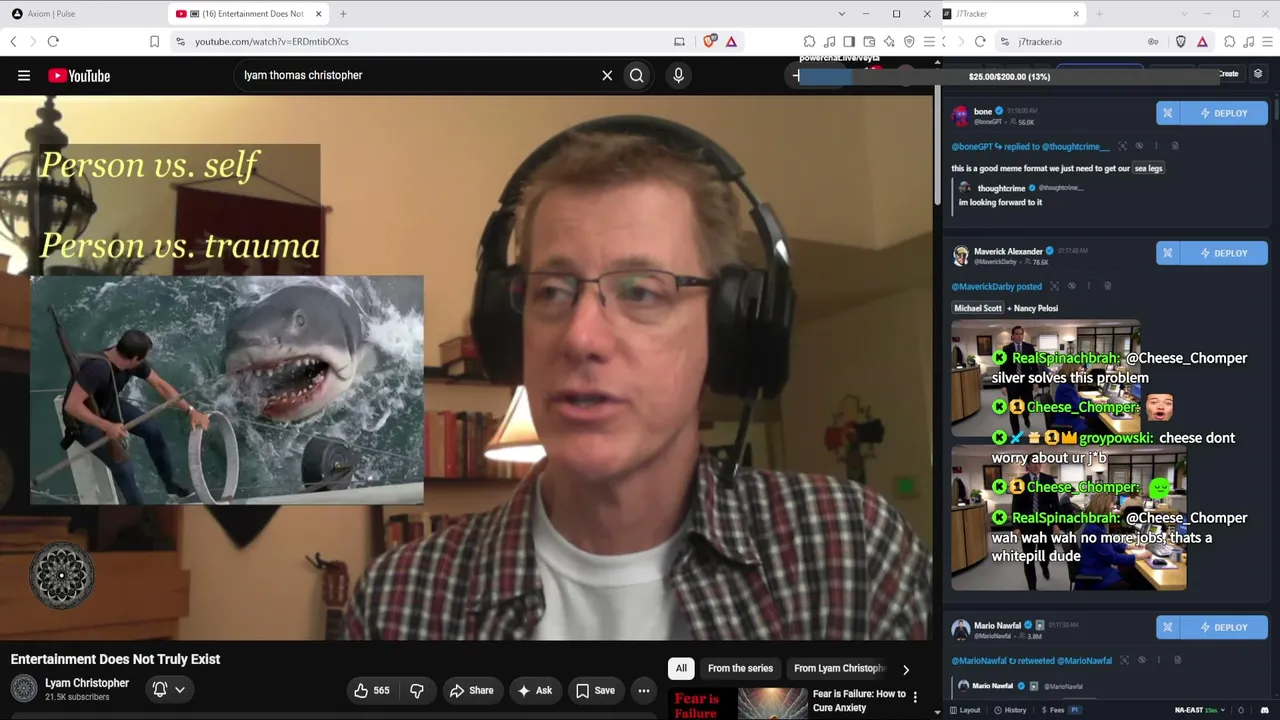Image resolution: width=1280 pixels, height=720 pixels.
Task: Open the tab search dropdown in left browser
Action: pyautogui.click(x=841, y=14)
